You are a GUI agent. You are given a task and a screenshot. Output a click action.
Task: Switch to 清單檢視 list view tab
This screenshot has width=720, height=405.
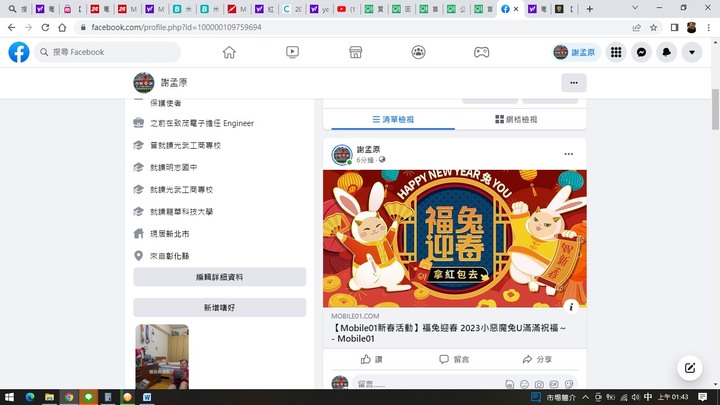tap(393, 119)
